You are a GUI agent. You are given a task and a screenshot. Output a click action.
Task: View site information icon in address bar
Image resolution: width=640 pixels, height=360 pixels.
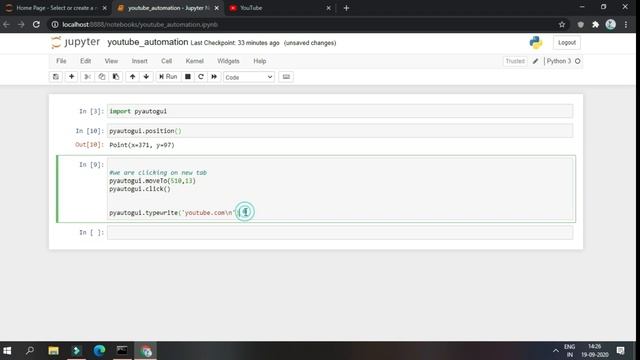pos(55,24)
